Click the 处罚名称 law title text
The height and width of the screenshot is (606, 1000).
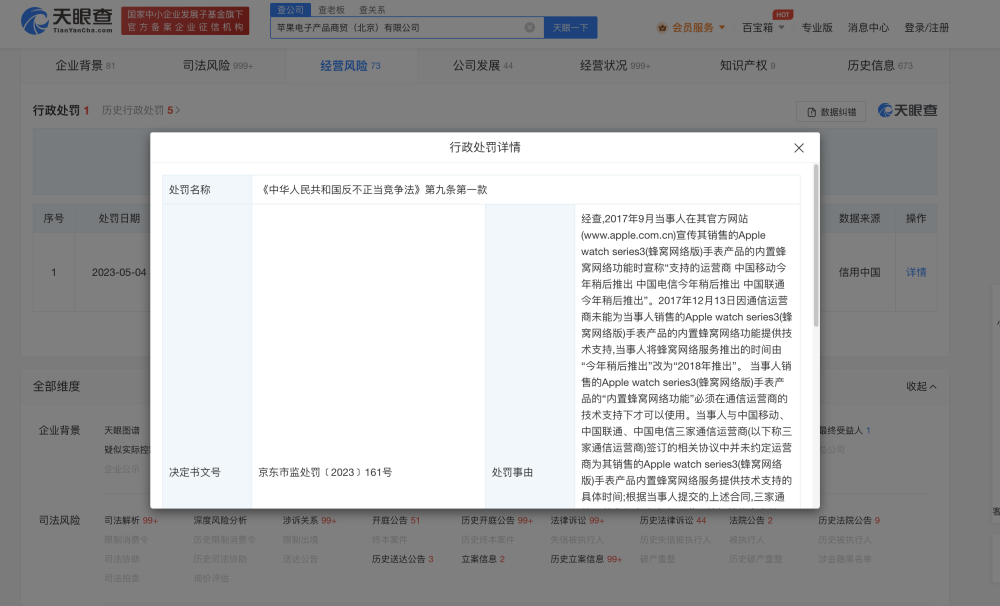click(372, 189)
